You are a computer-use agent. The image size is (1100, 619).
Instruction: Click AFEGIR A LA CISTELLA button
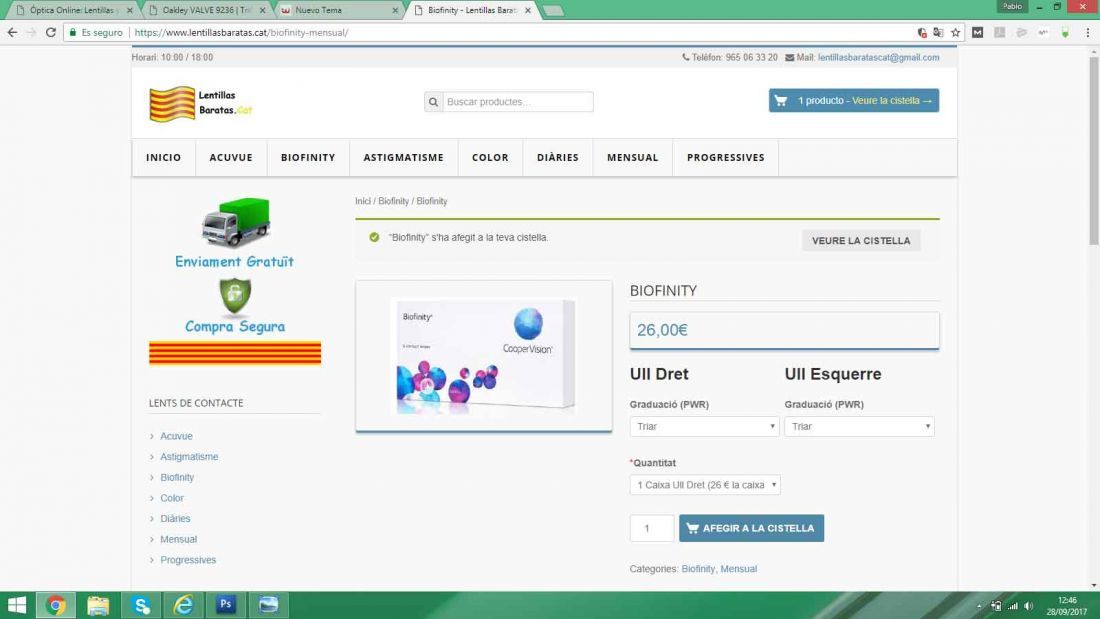751,528
